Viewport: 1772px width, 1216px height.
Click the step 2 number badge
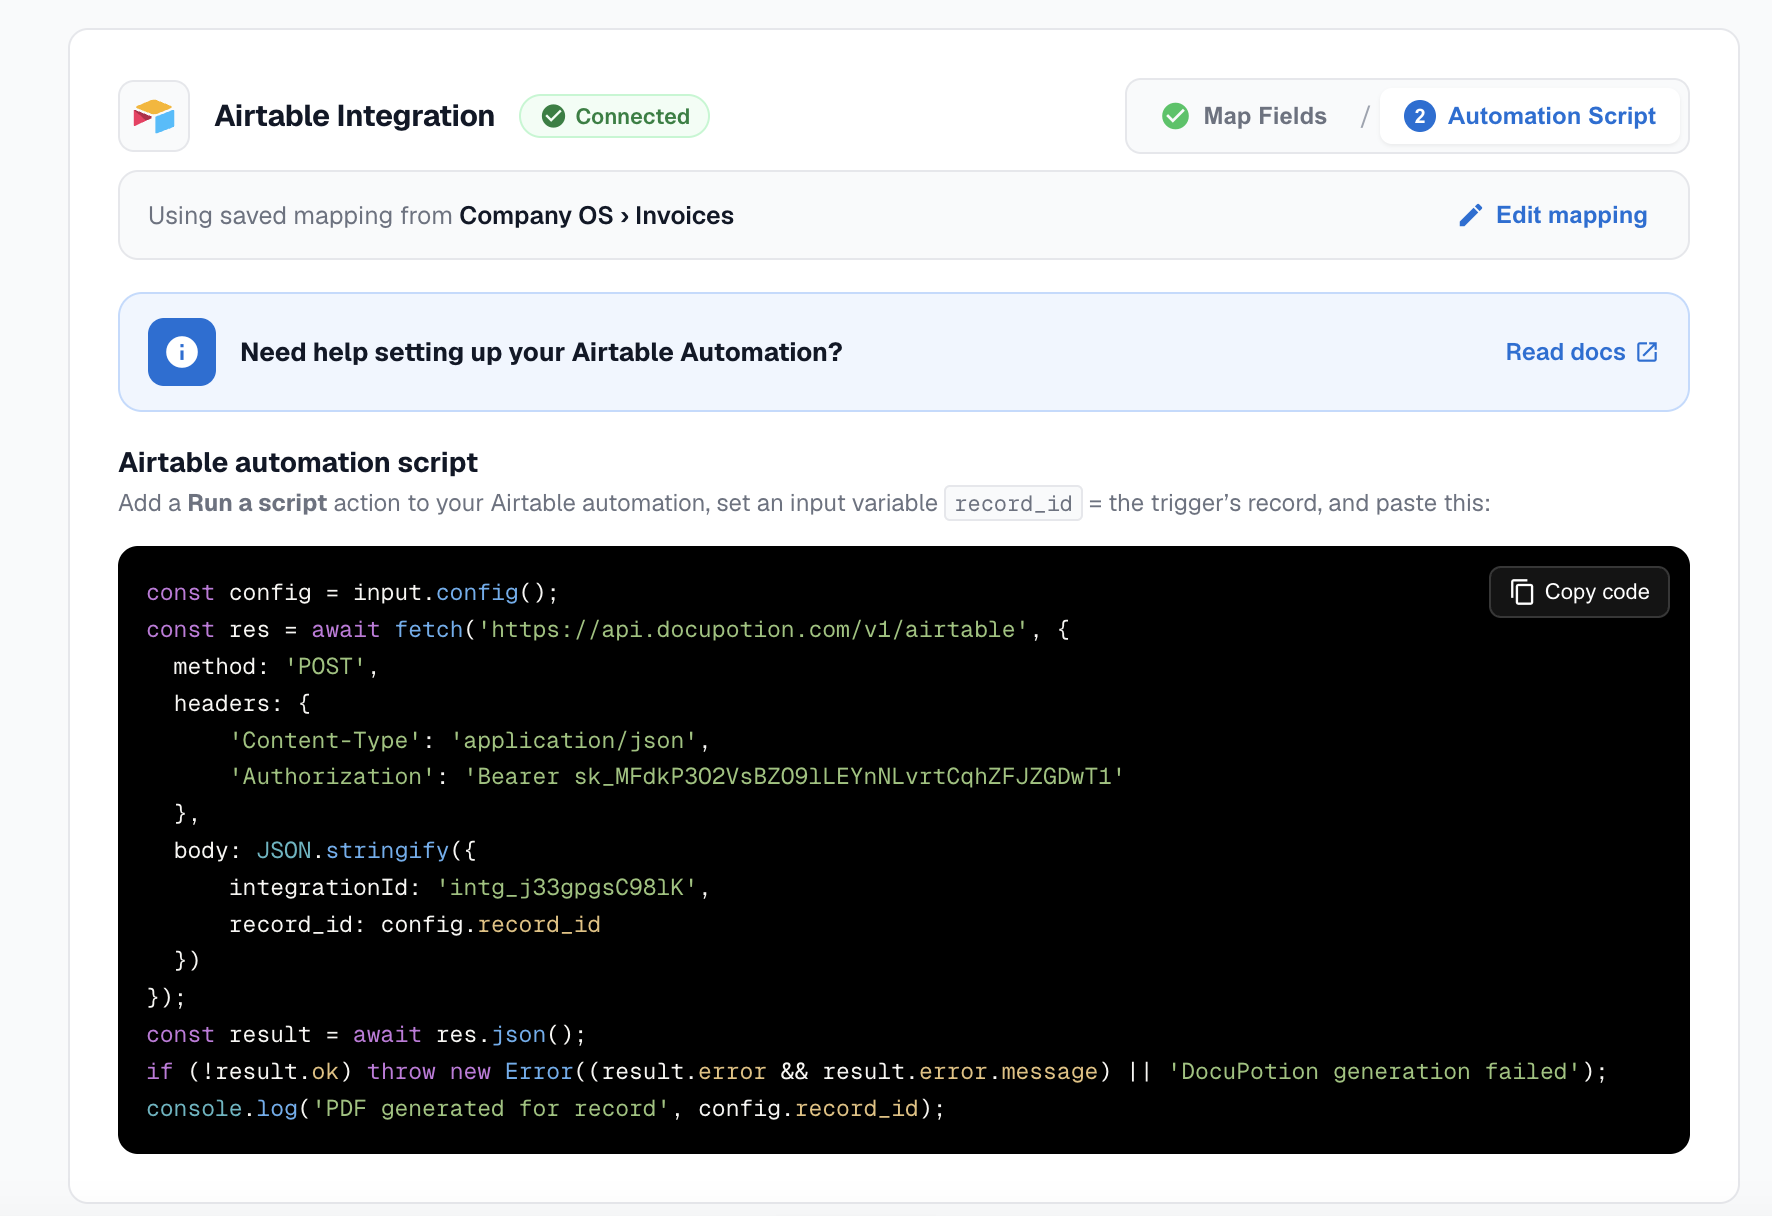click(x=1419, y=116)
